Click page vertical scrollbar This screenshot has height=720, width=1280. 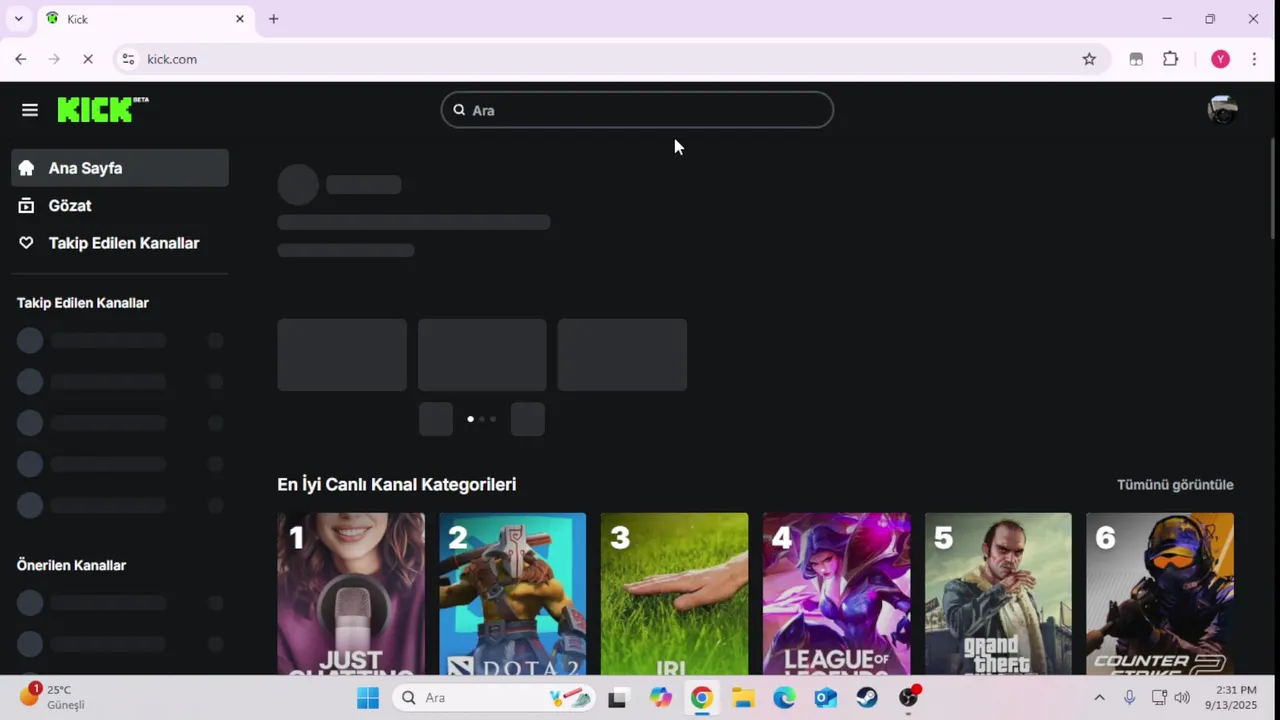coord(1274,188)
